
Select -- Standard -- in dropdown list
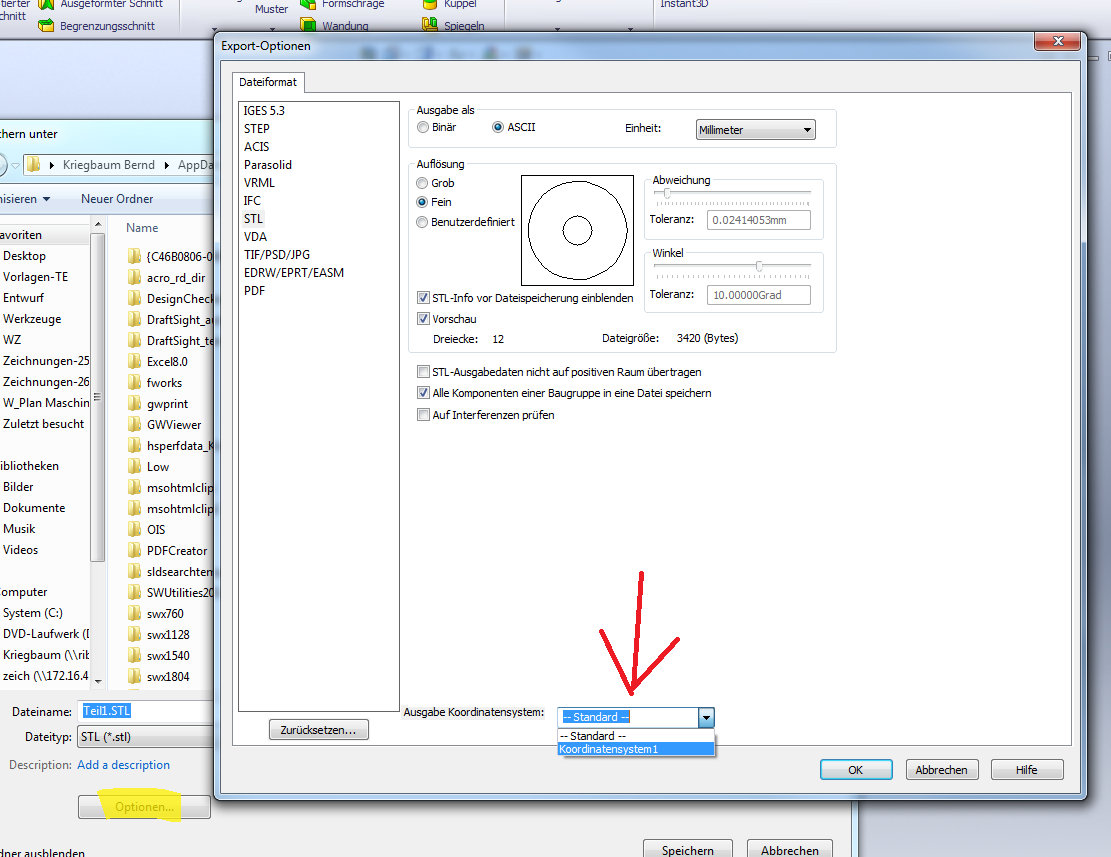636,736
